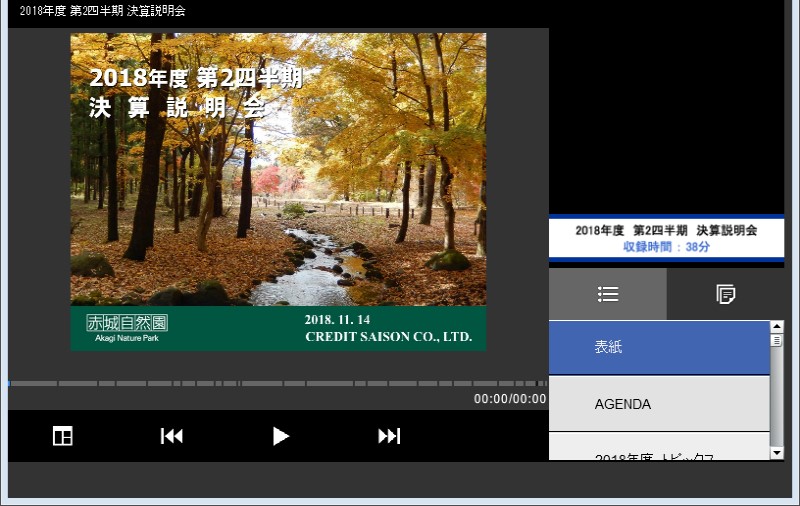Start playback with the play button
The height and width of the screenshot is (506, 800).
coord(281,436)
